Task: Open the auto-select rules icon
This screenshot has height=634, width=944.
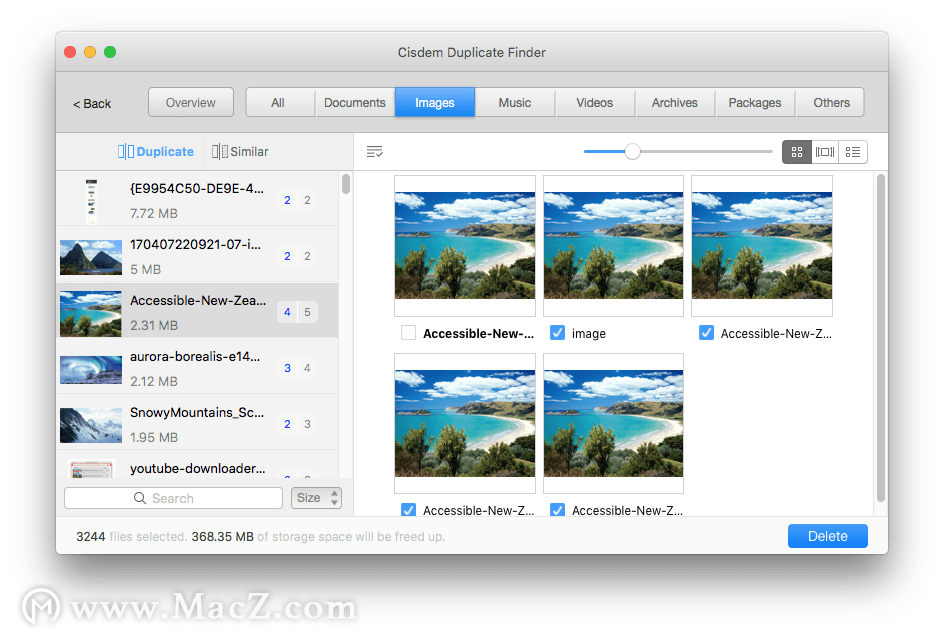Action: tap(374, 152)
